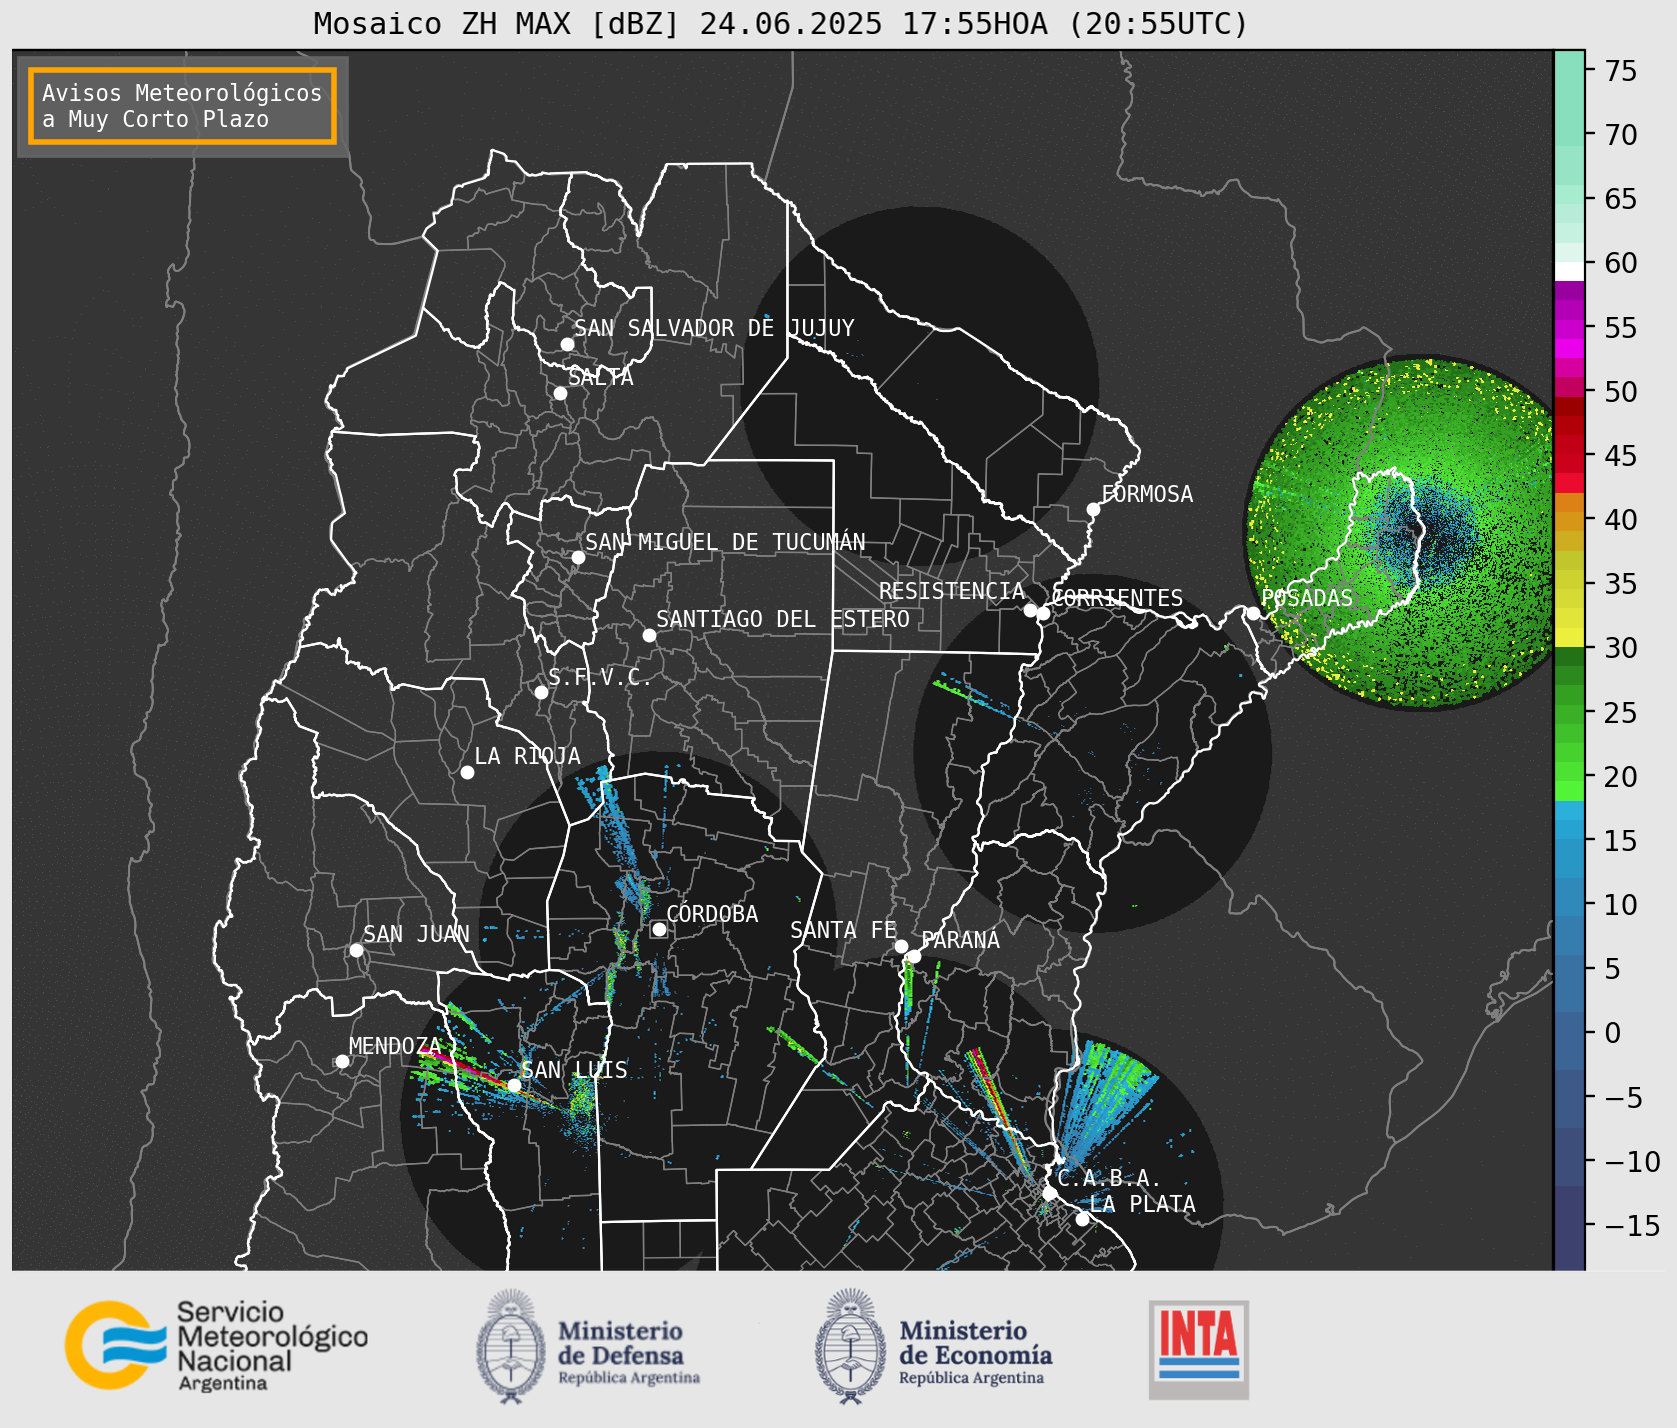Click the C.A.B.A. city marker
This screenshot has width=1677, height=1428.
point(1049,1193)
